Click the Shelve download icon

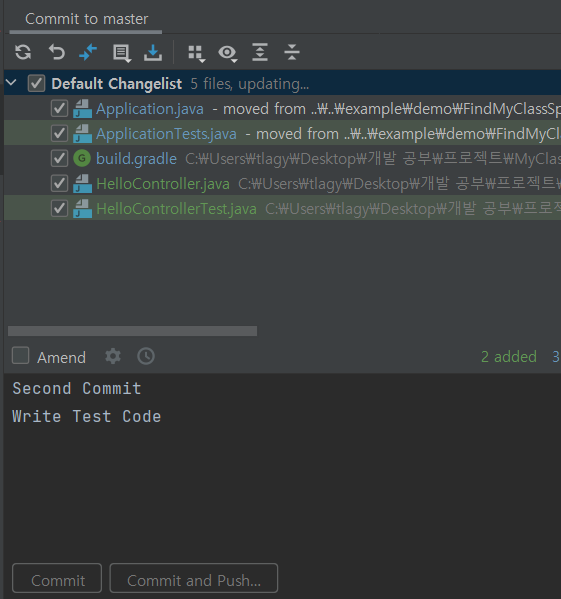[x=153, y=52]
